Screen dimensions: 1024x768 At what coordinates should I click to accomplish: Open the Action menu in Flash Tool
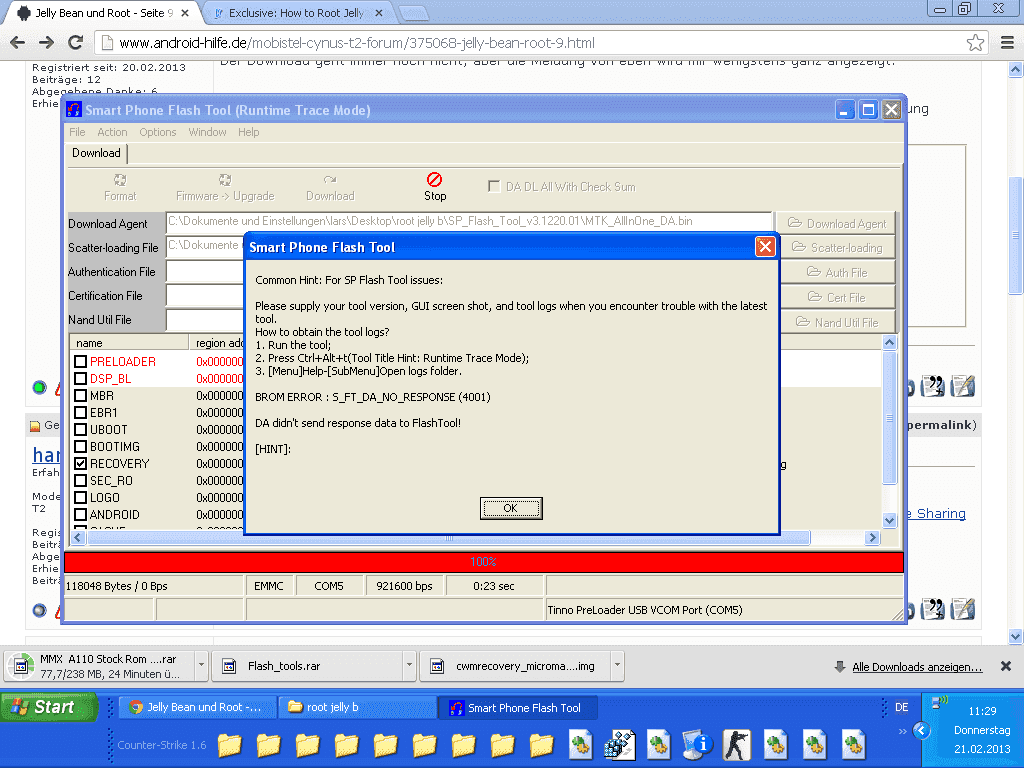(112, 132)
